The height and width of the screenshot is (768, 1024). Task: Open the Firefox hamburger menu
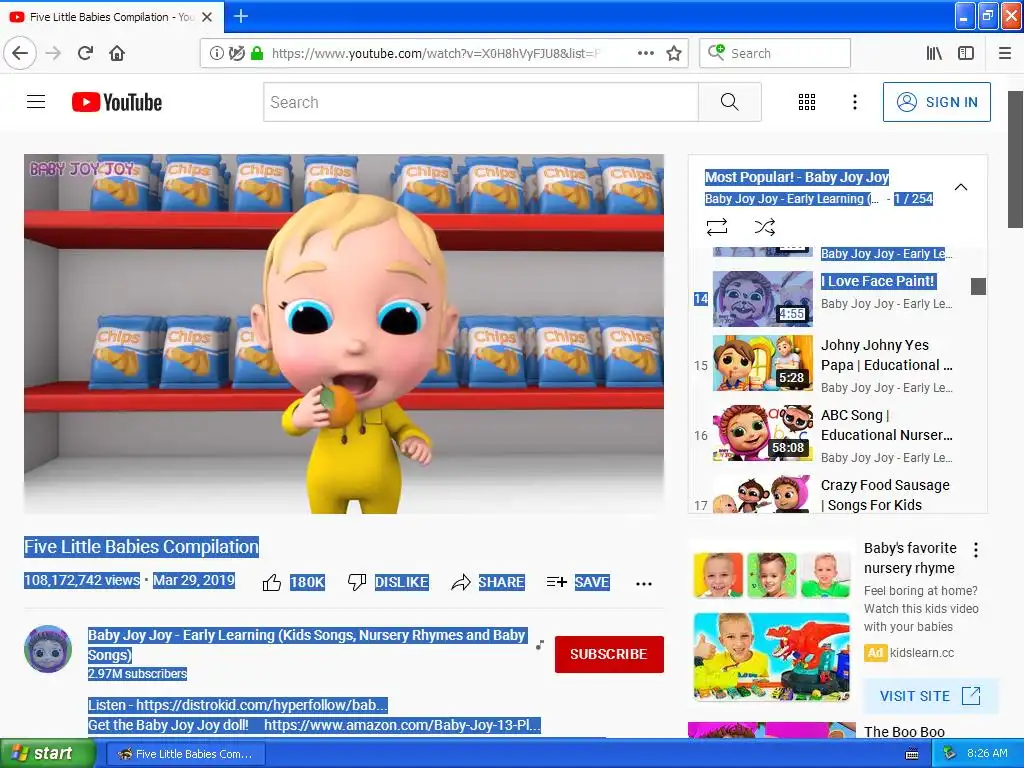point(1005,53)
